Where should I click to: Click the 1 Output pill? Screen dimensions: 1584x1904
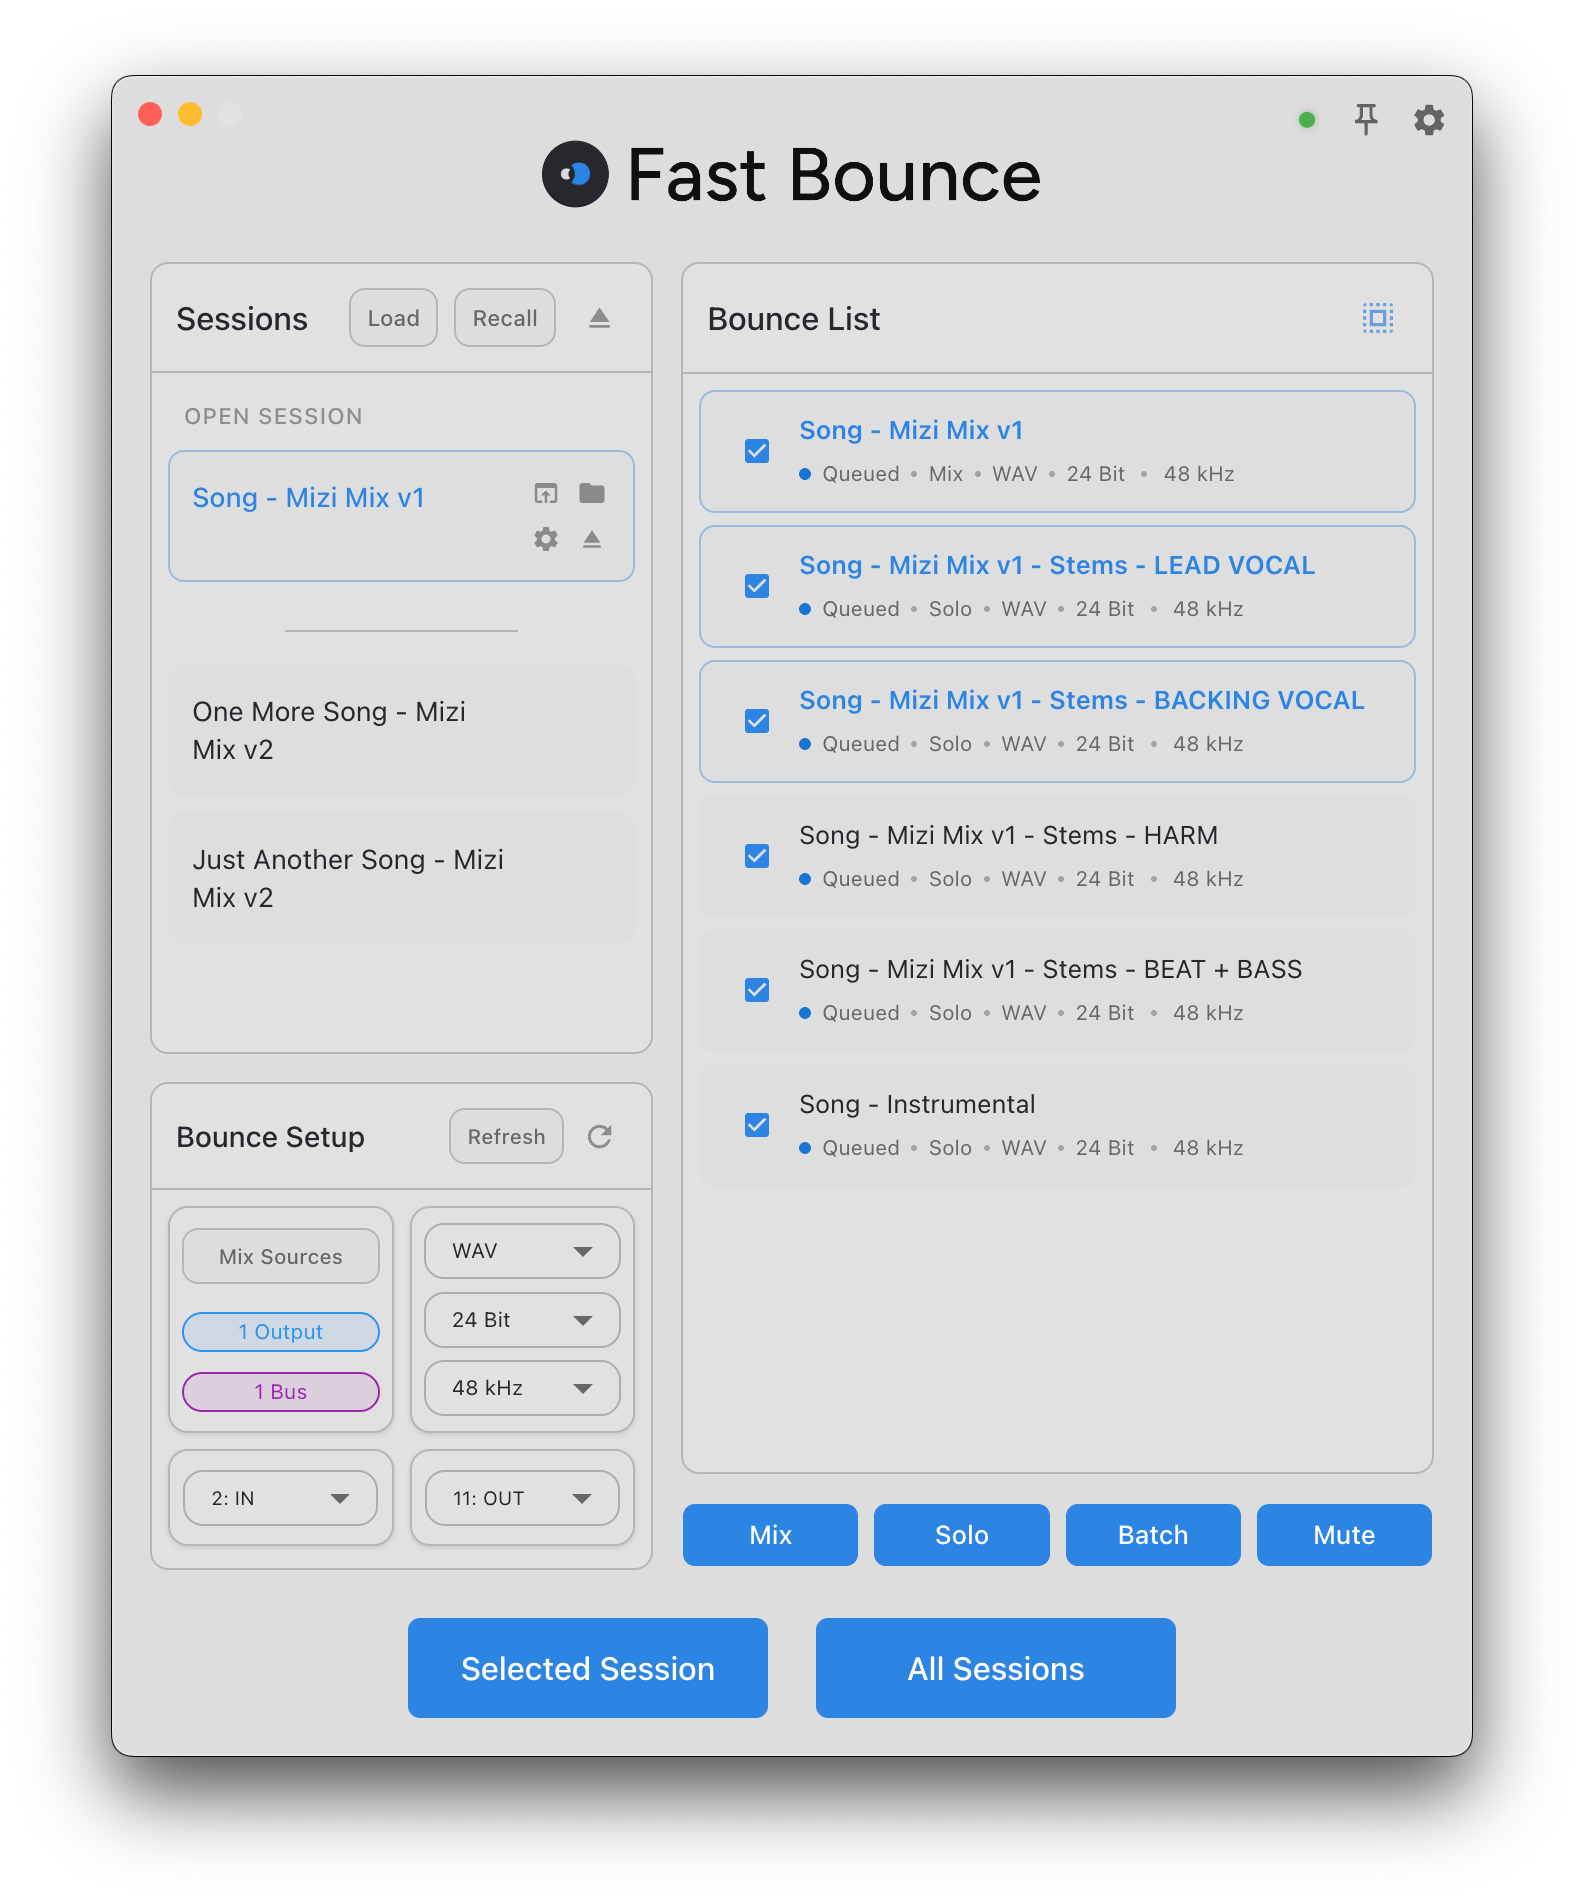coord(281,1332)
